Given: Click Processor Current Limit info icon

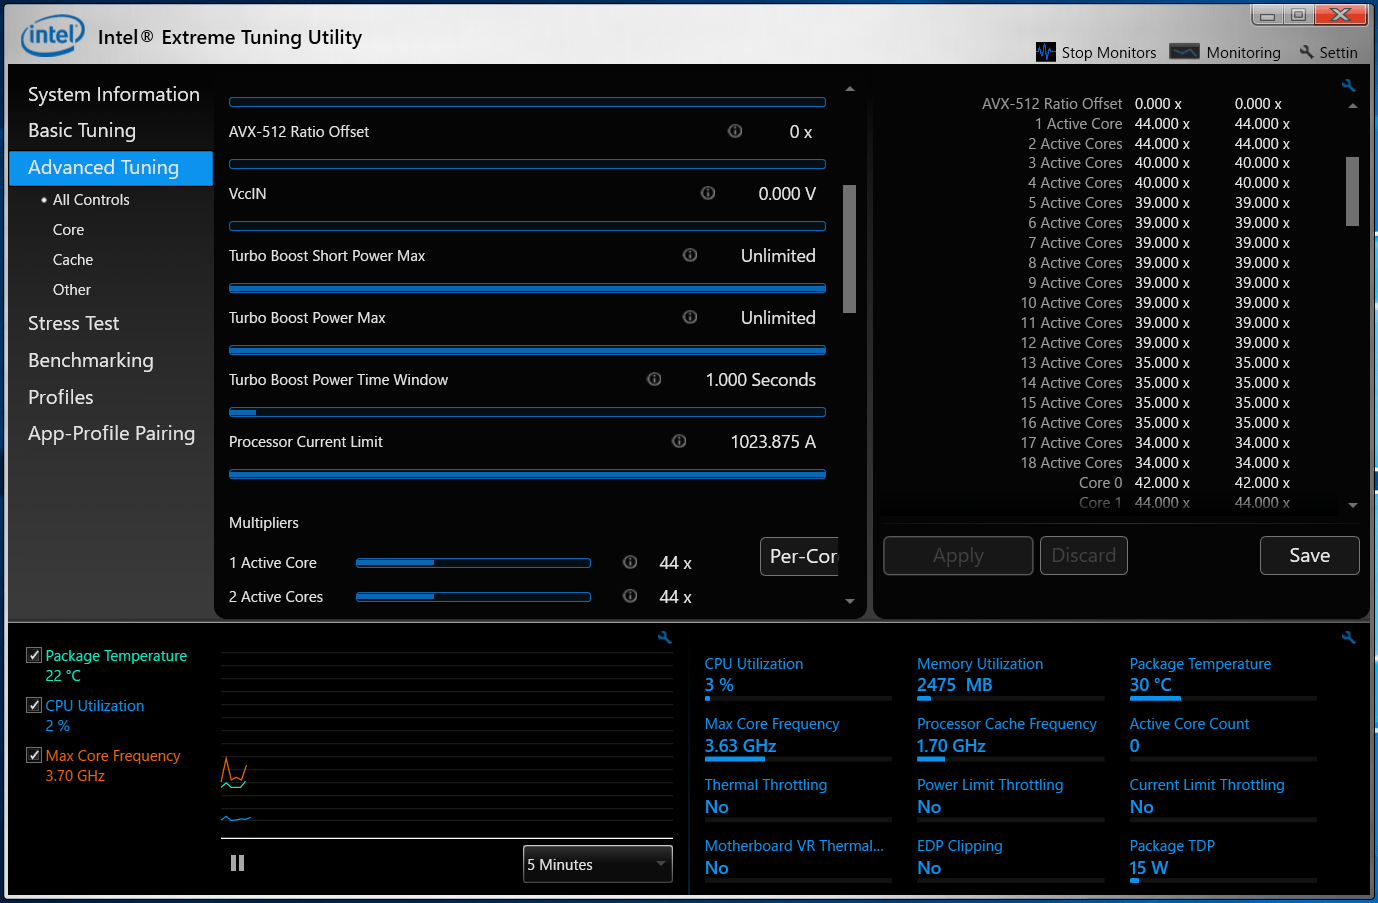Looking at the screenshot, I should (x=679, y=441).
